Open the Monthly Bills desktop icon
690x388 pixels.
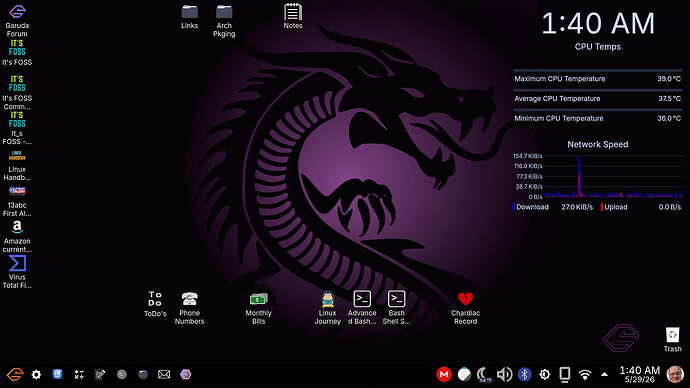258,308
